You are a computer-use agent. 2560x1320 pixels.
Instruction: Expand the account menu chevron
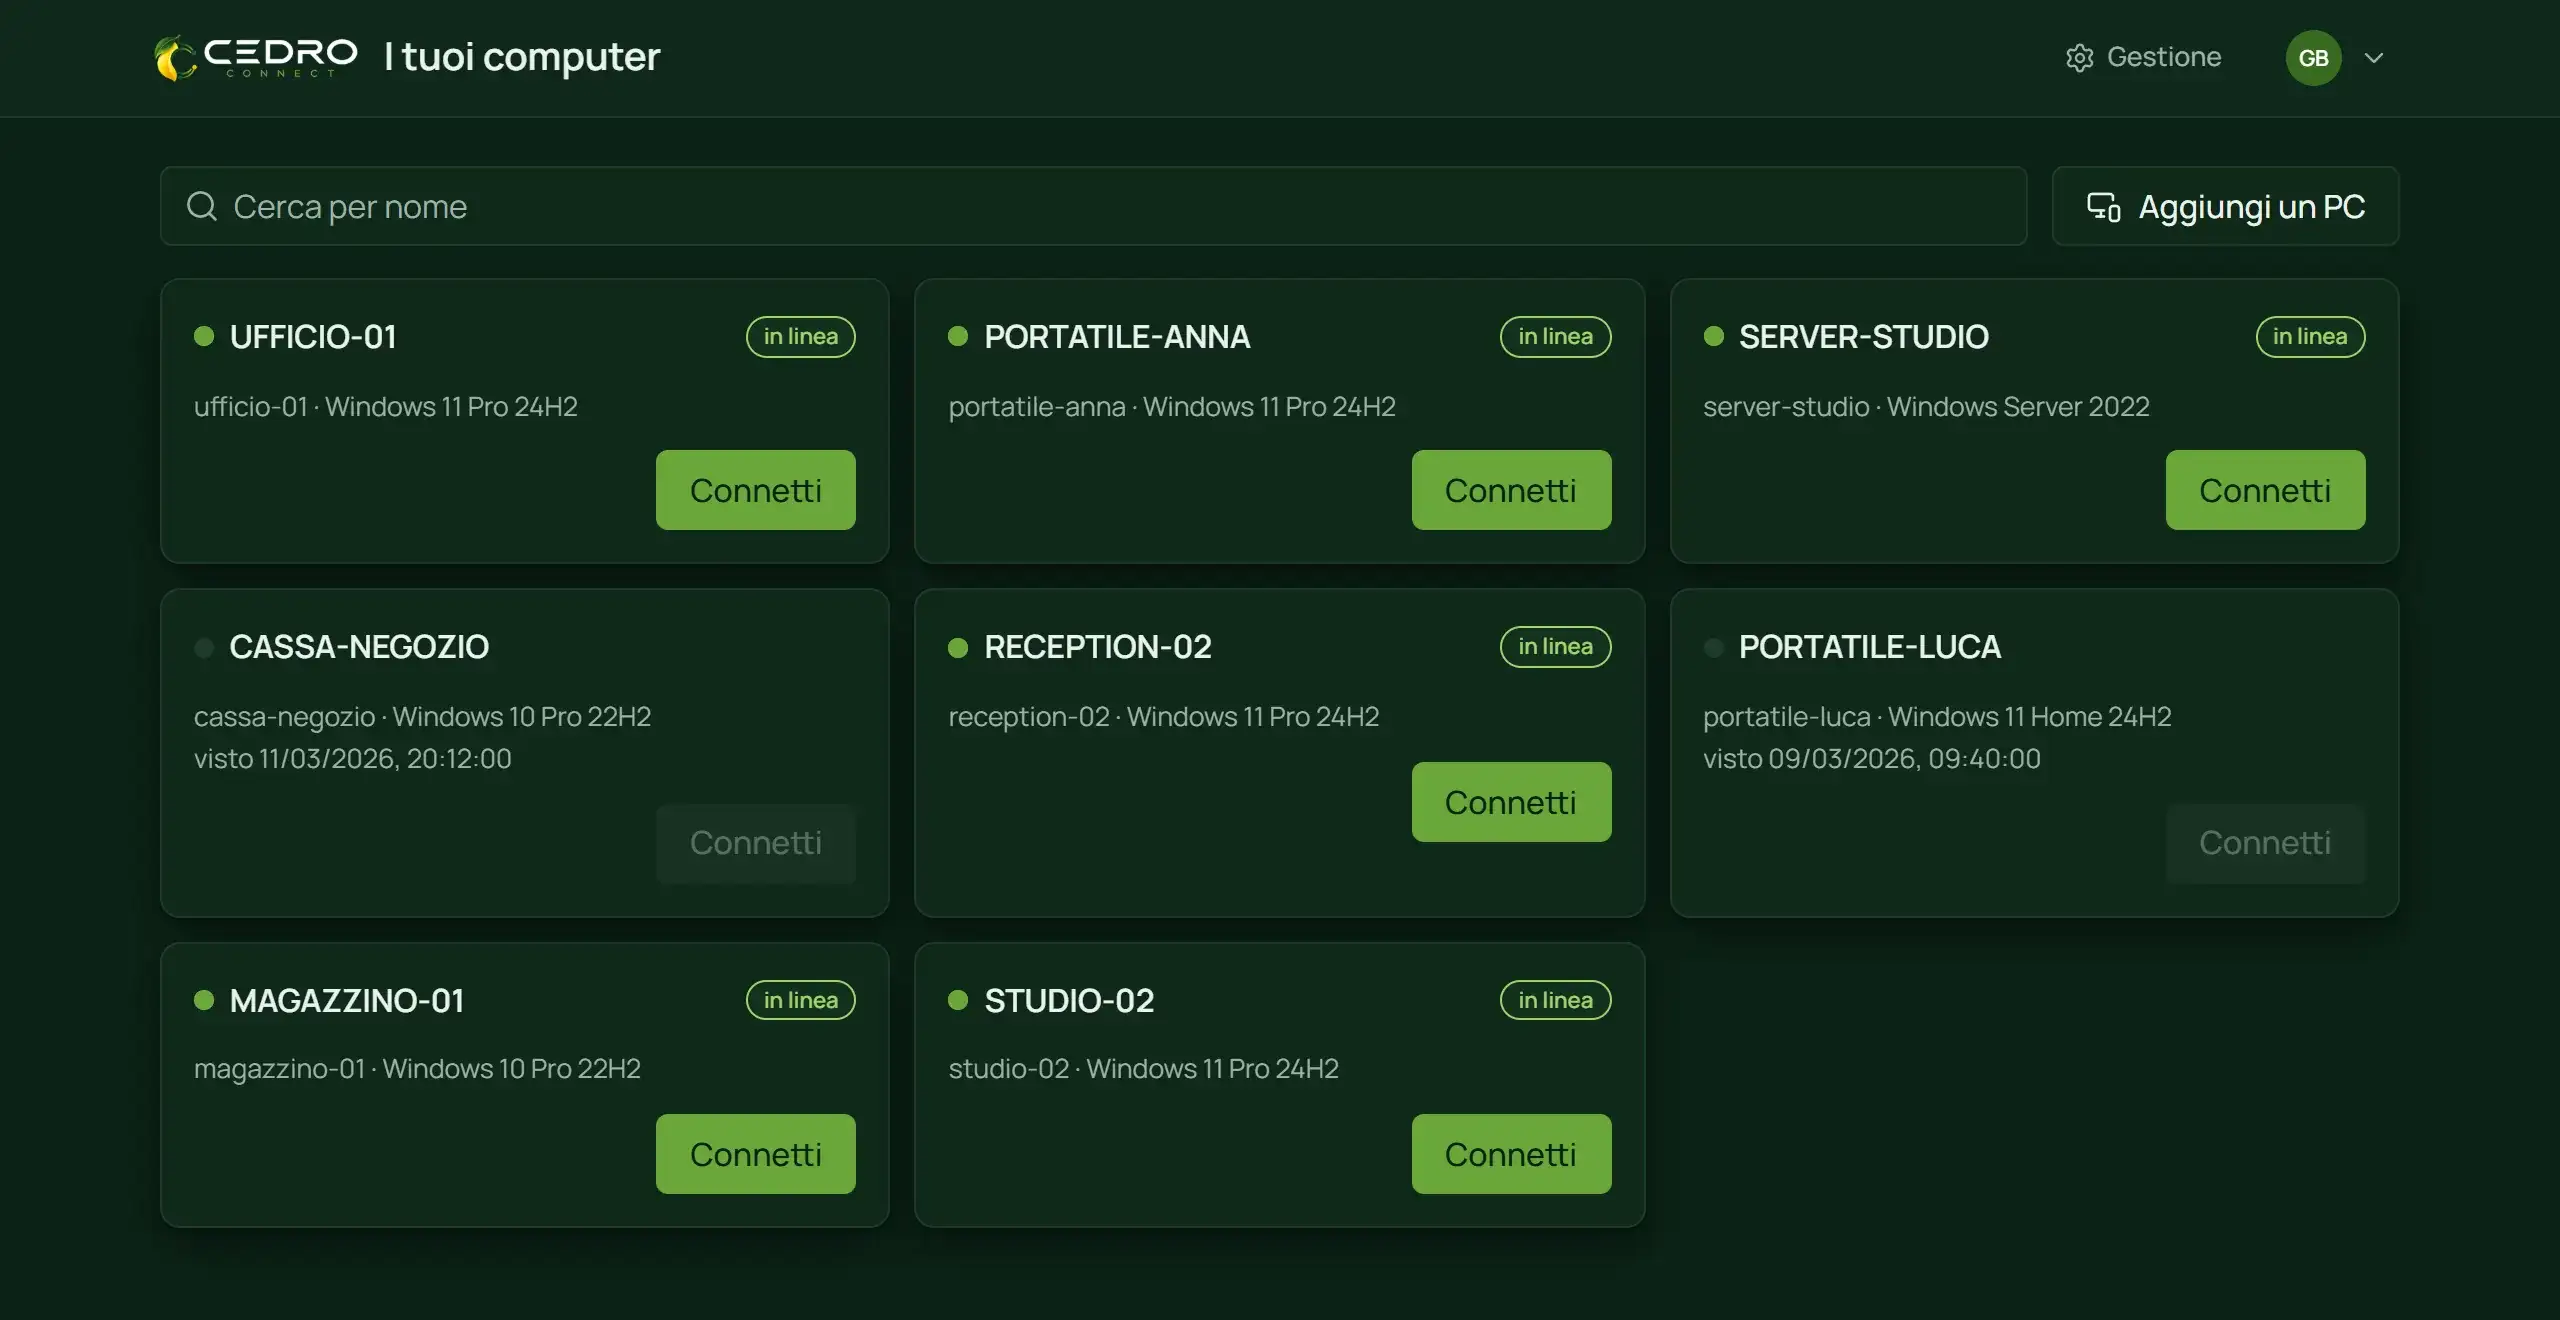pyautogui.click(x=2374, y=58)
